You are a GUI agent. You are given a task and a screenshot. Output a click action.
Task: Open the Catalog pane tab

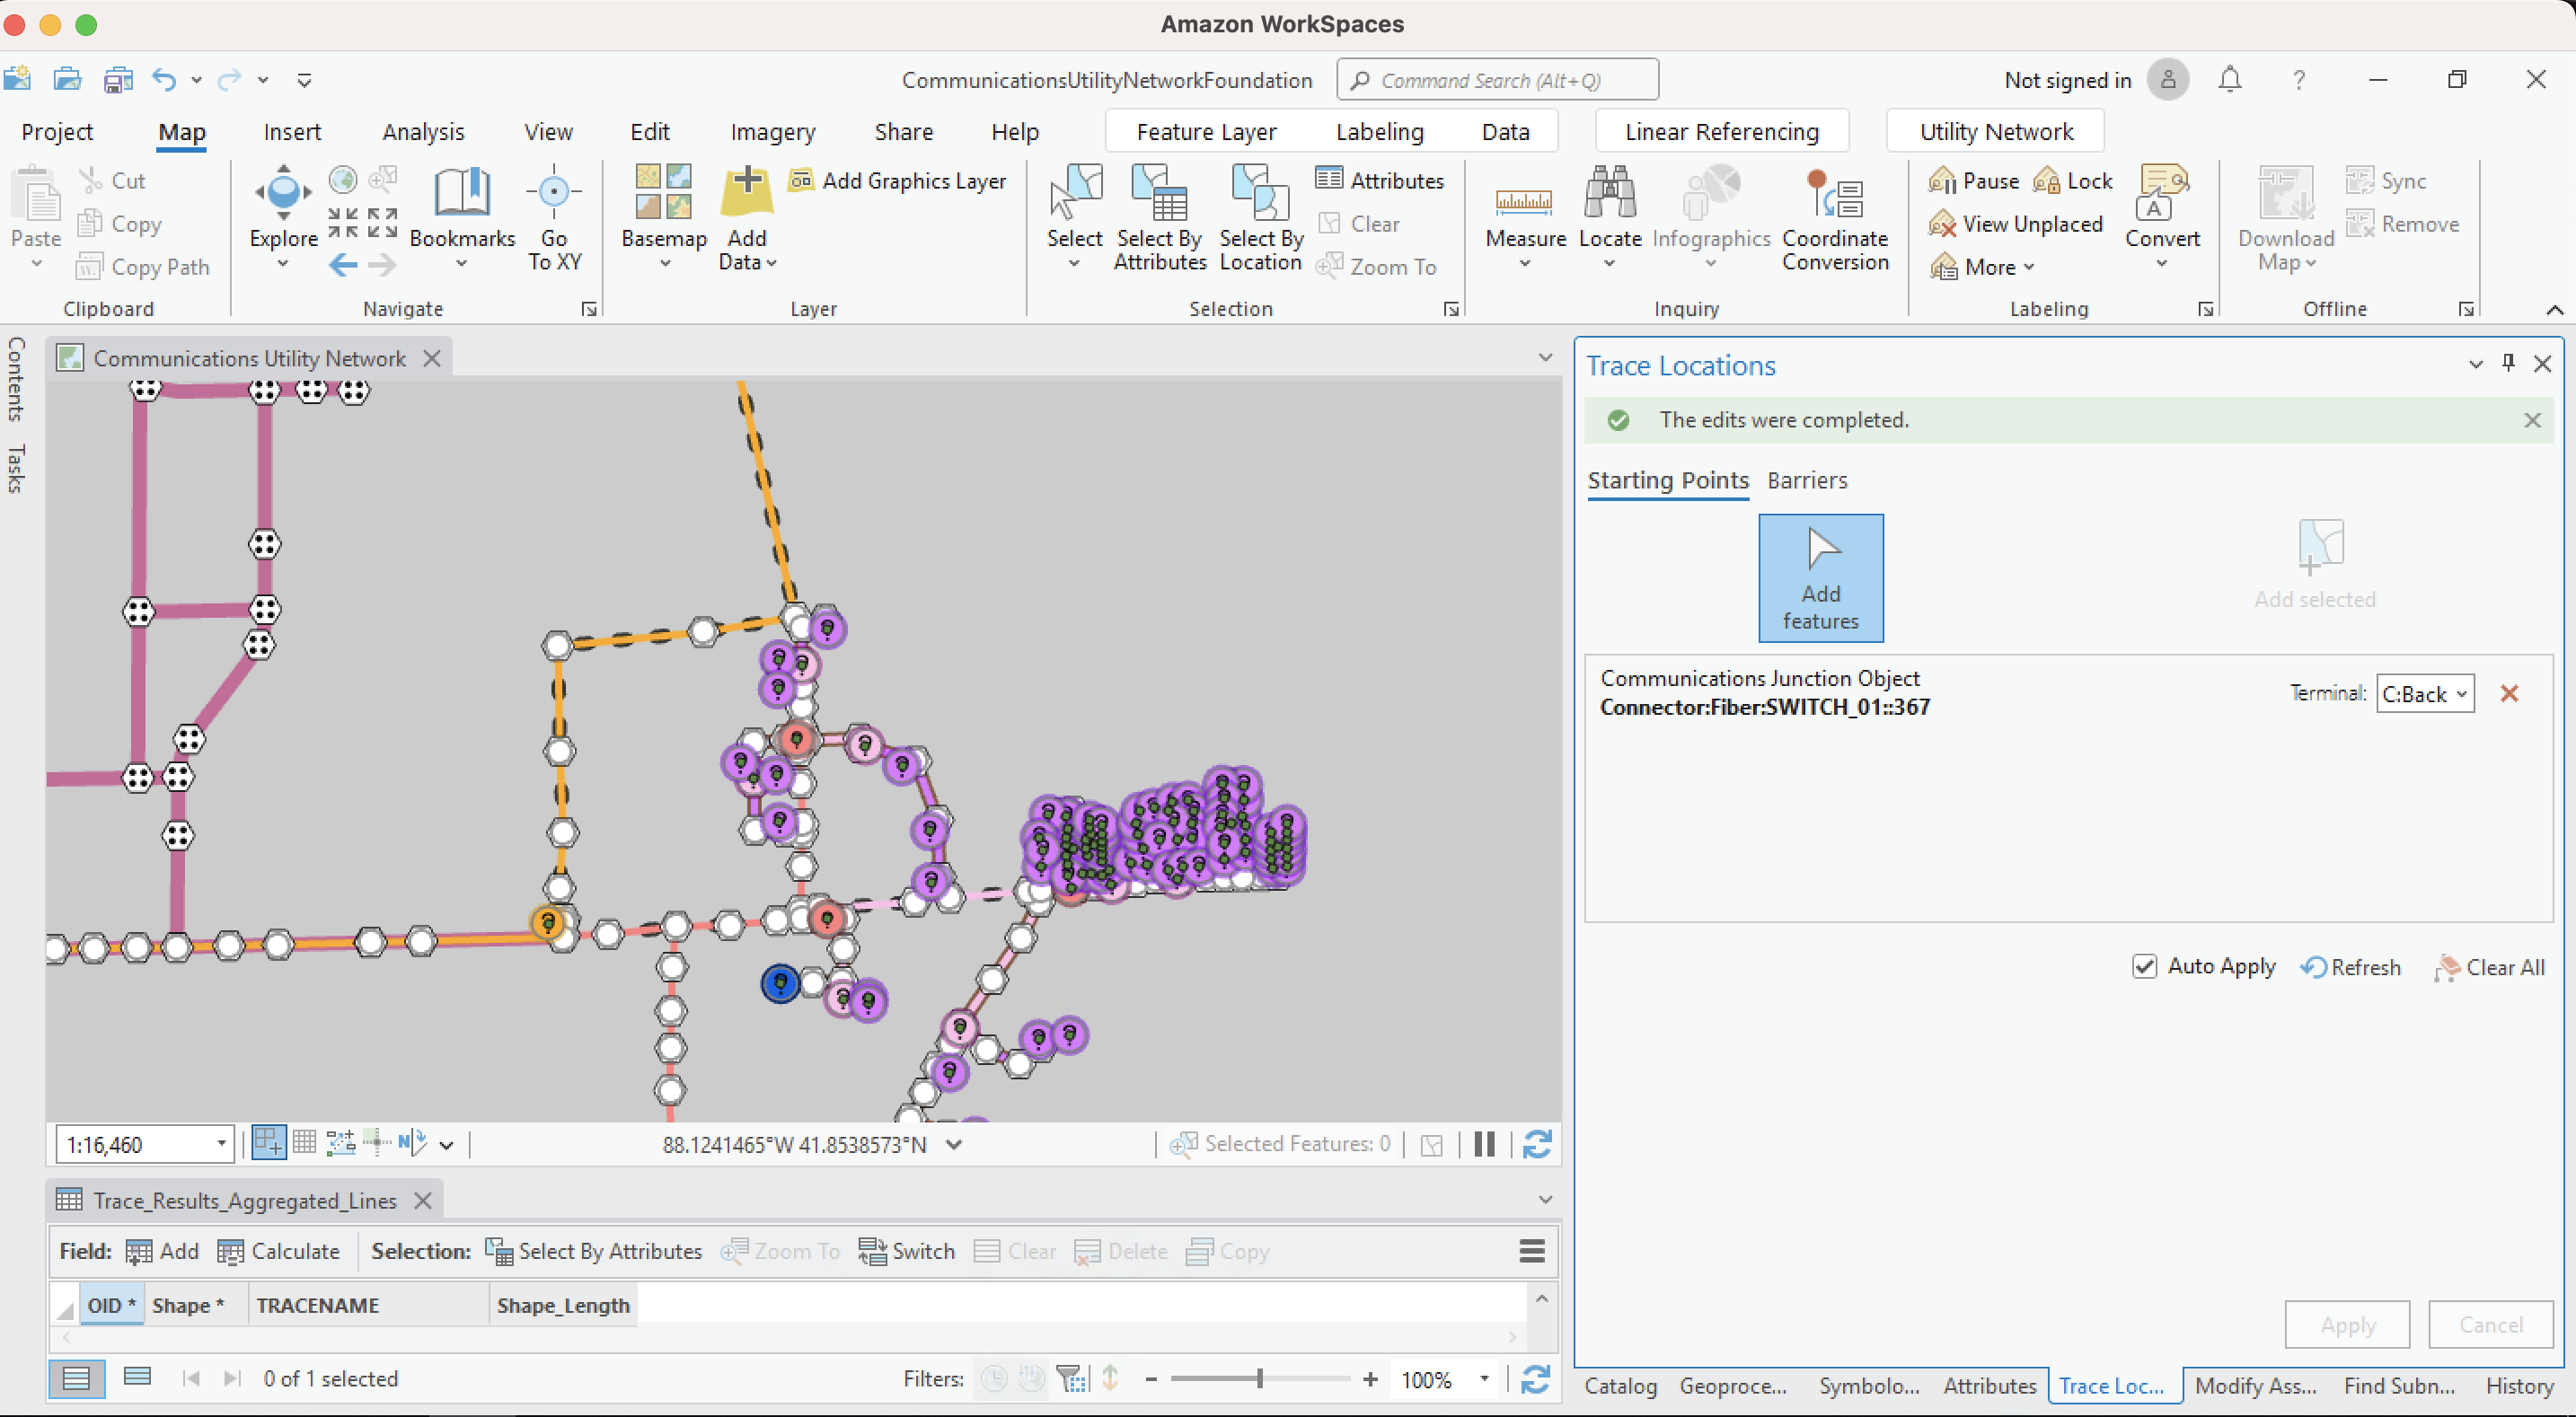(1620, 1386)
